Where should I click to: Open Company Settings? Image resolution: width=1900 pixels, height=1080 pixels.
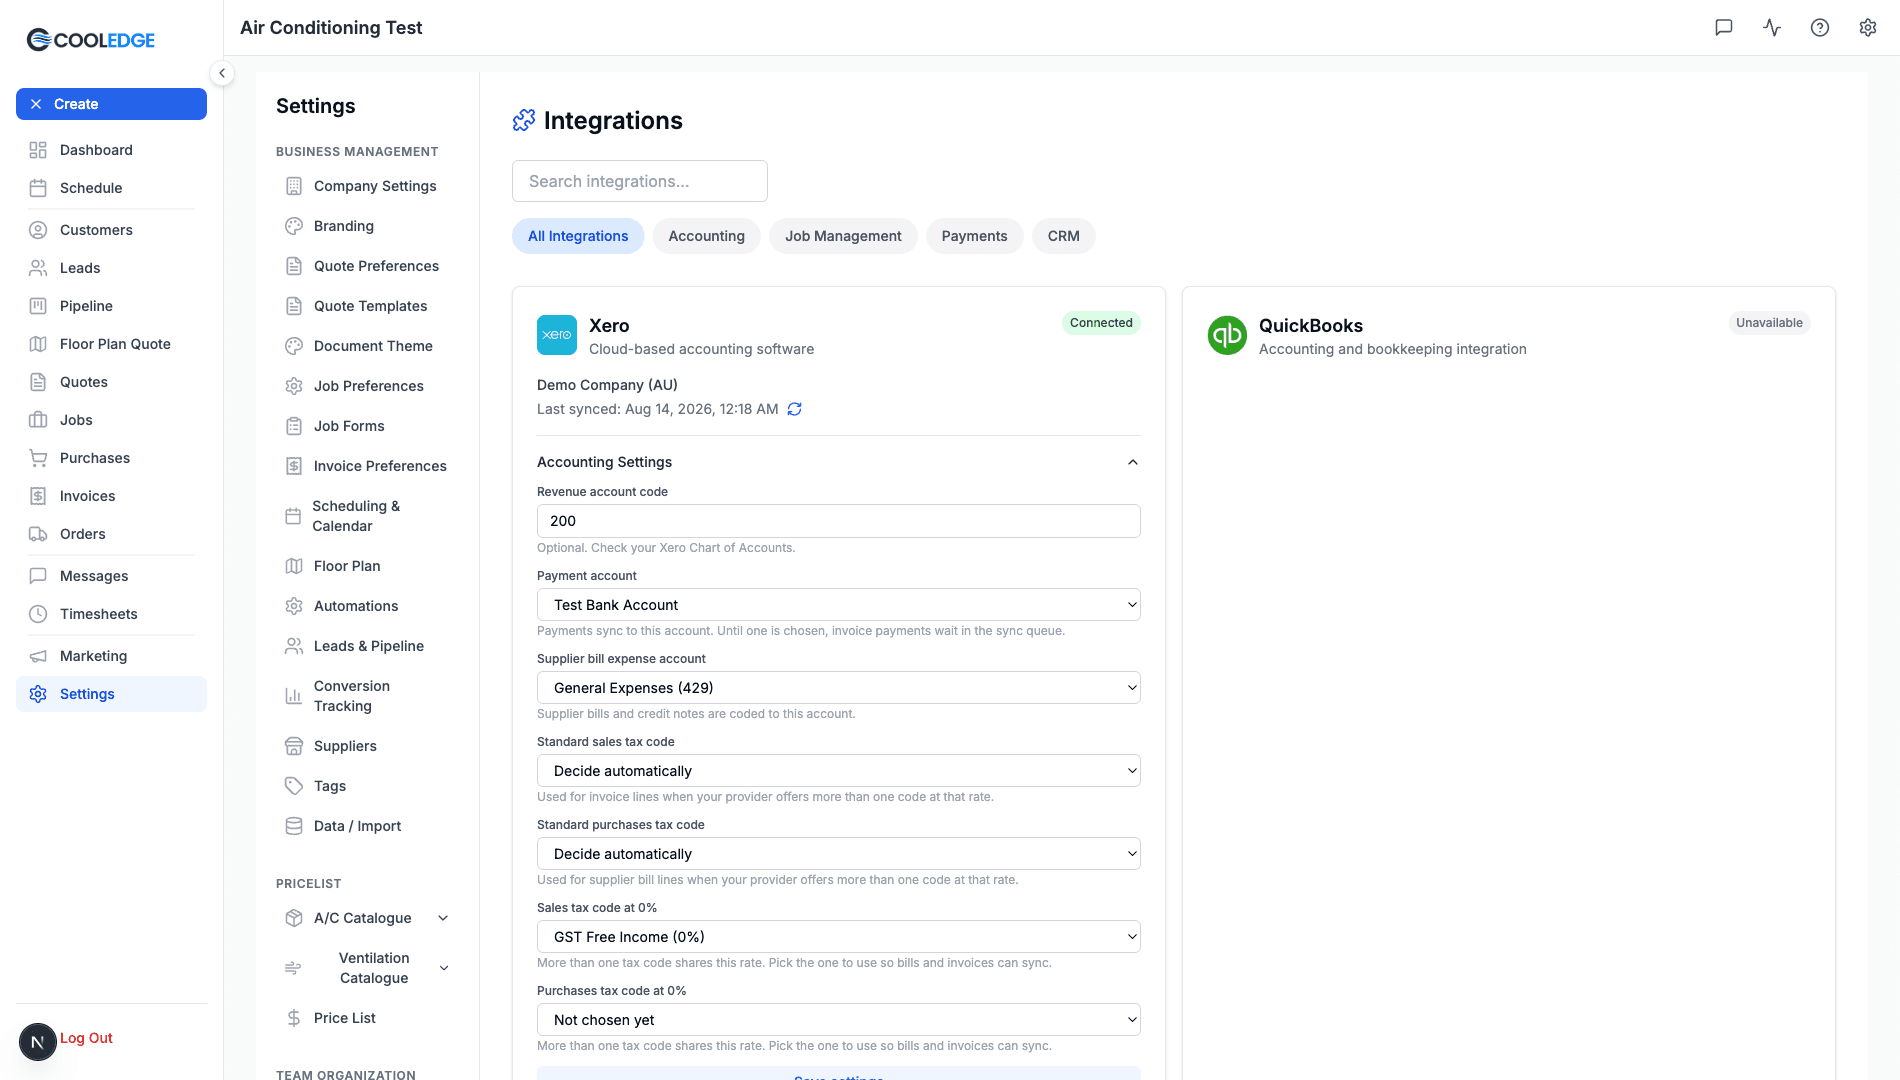tap(367, 186)
